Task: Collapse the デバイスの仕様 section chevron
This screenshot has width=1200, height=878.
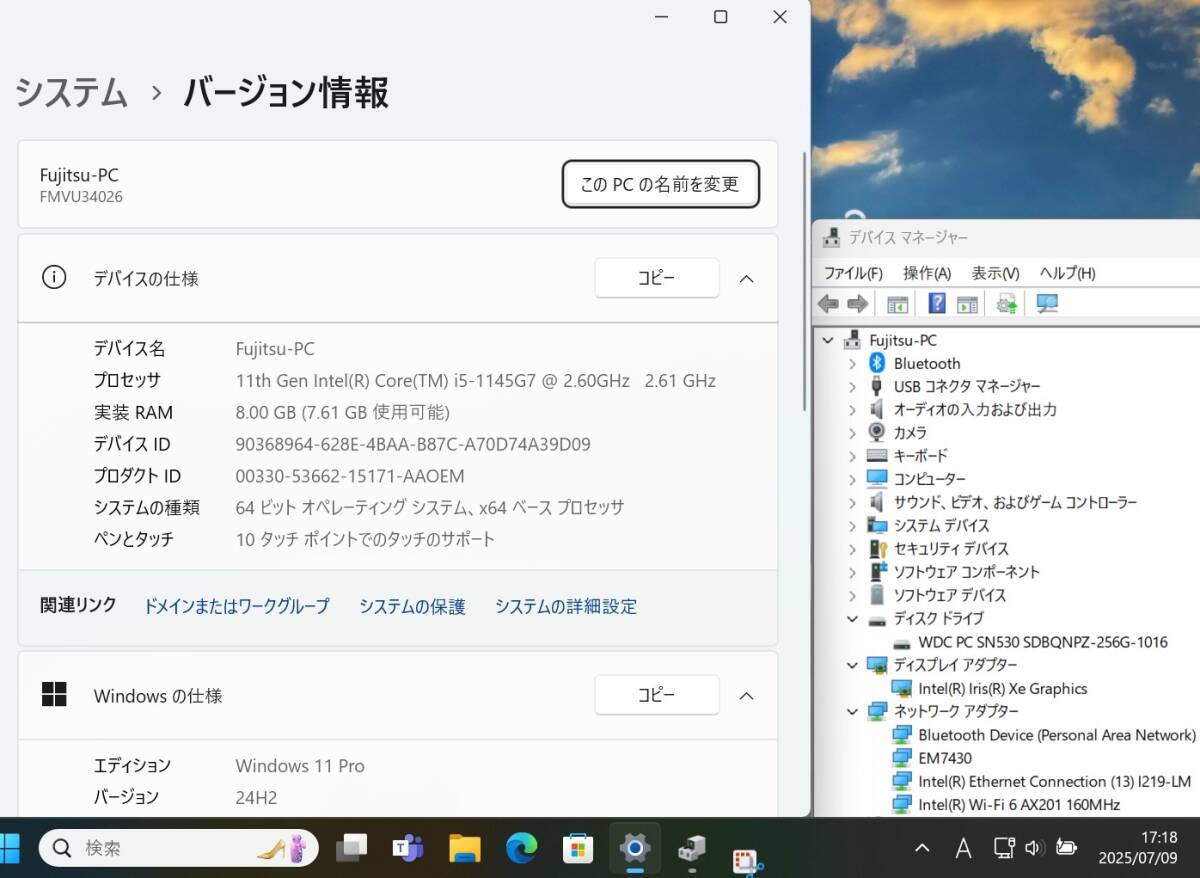Action: pos(746,278)
